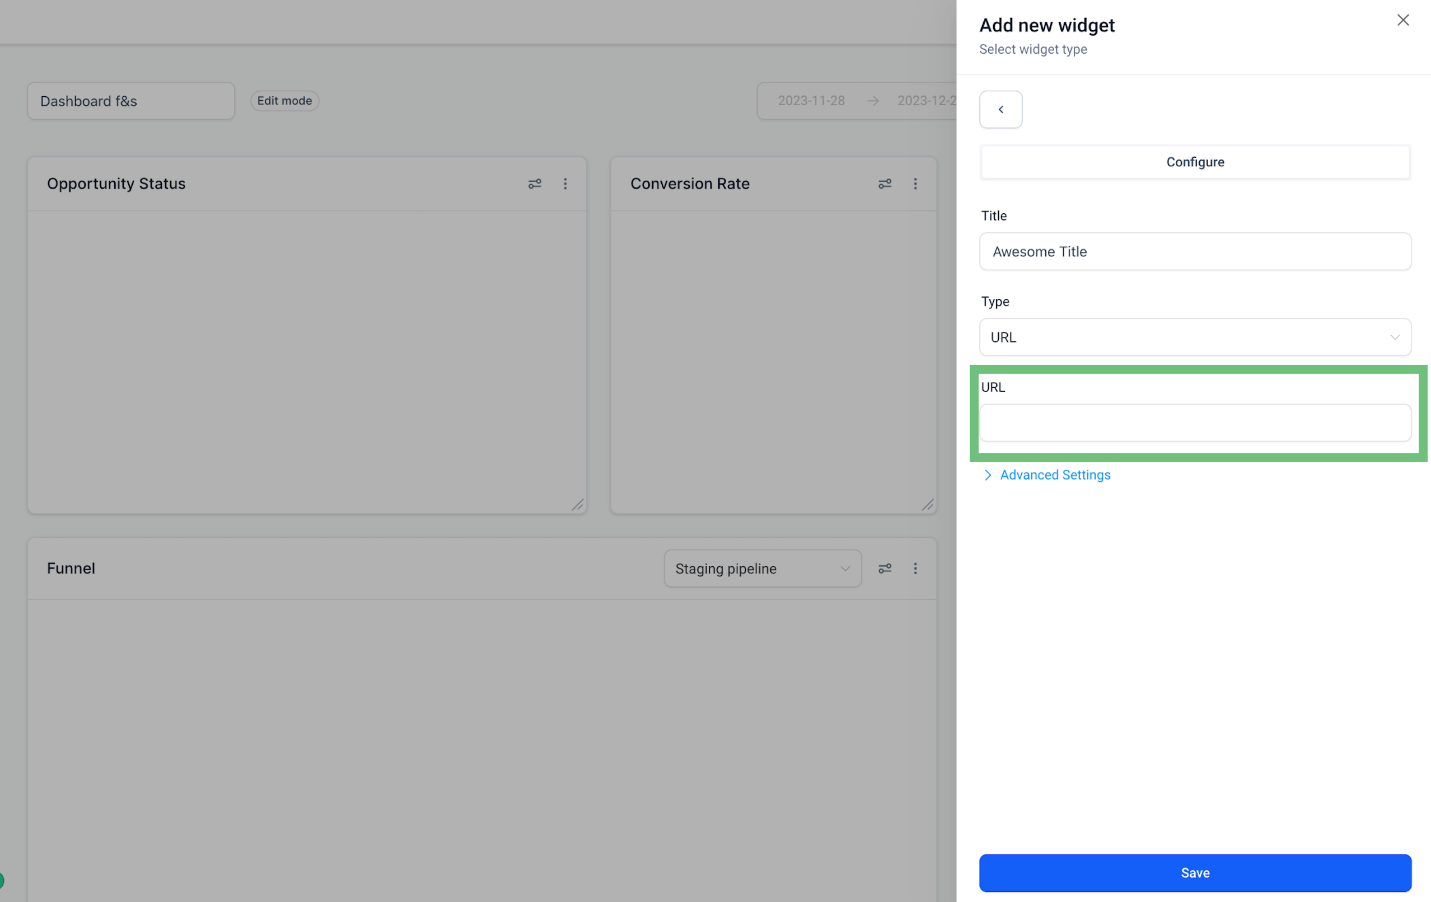
Task: Click the Edit mode badge
Action: (285, 101)
